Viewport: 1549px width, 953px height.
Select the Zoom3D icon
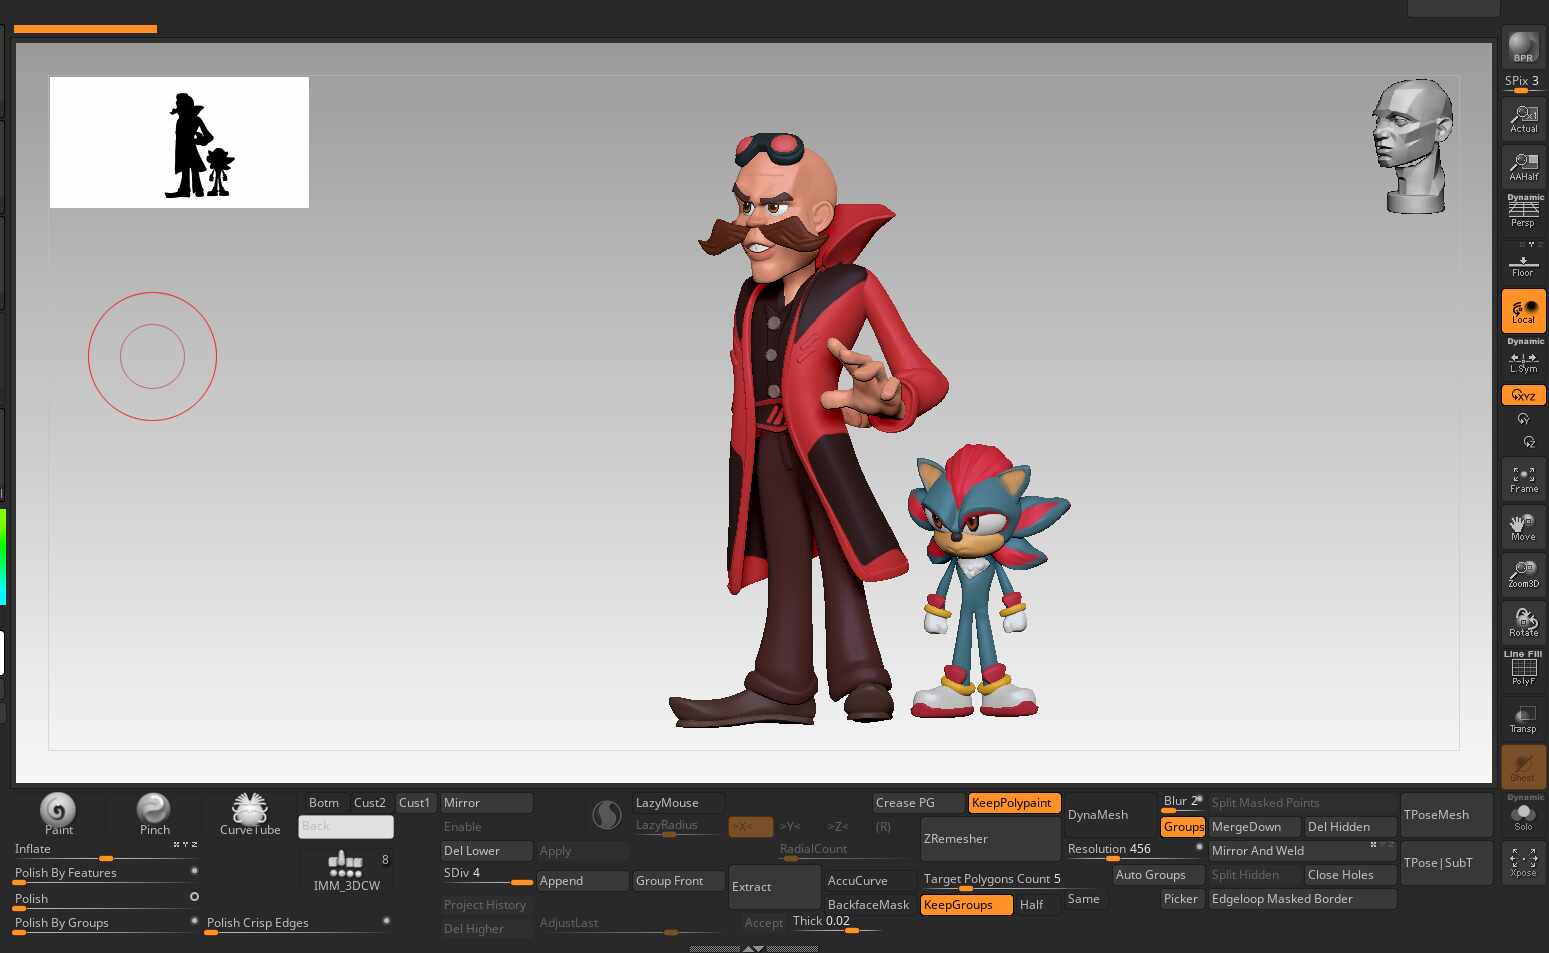point(1523,574)
